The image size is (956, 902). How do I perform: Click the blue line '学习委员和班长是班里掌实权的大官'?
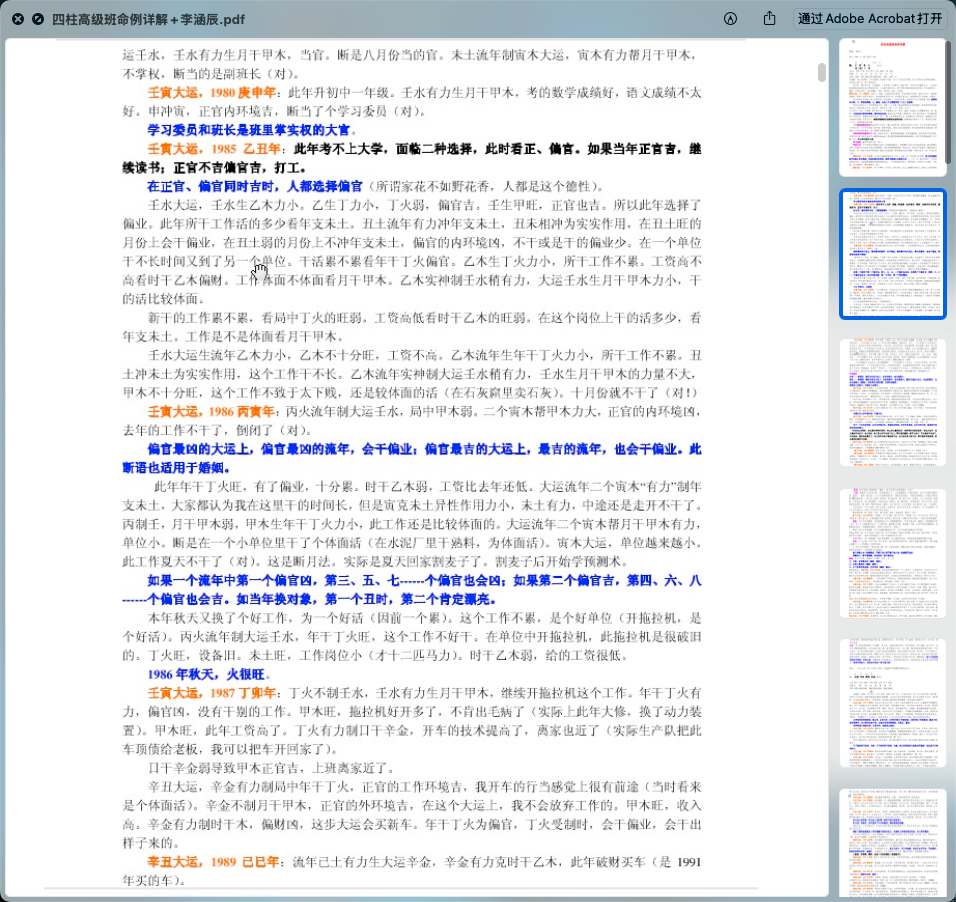(x=249, y=129)
